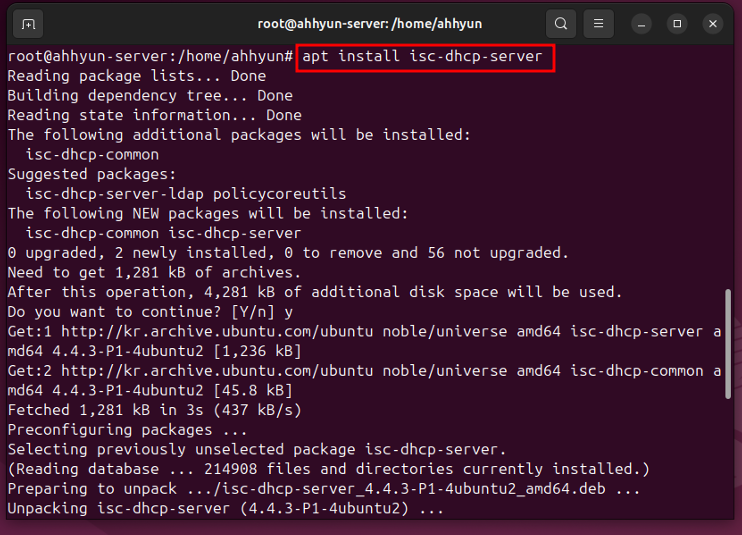
Task: Open the hamburger main menu
Action: pyautogui.click(x=598, y=24)
